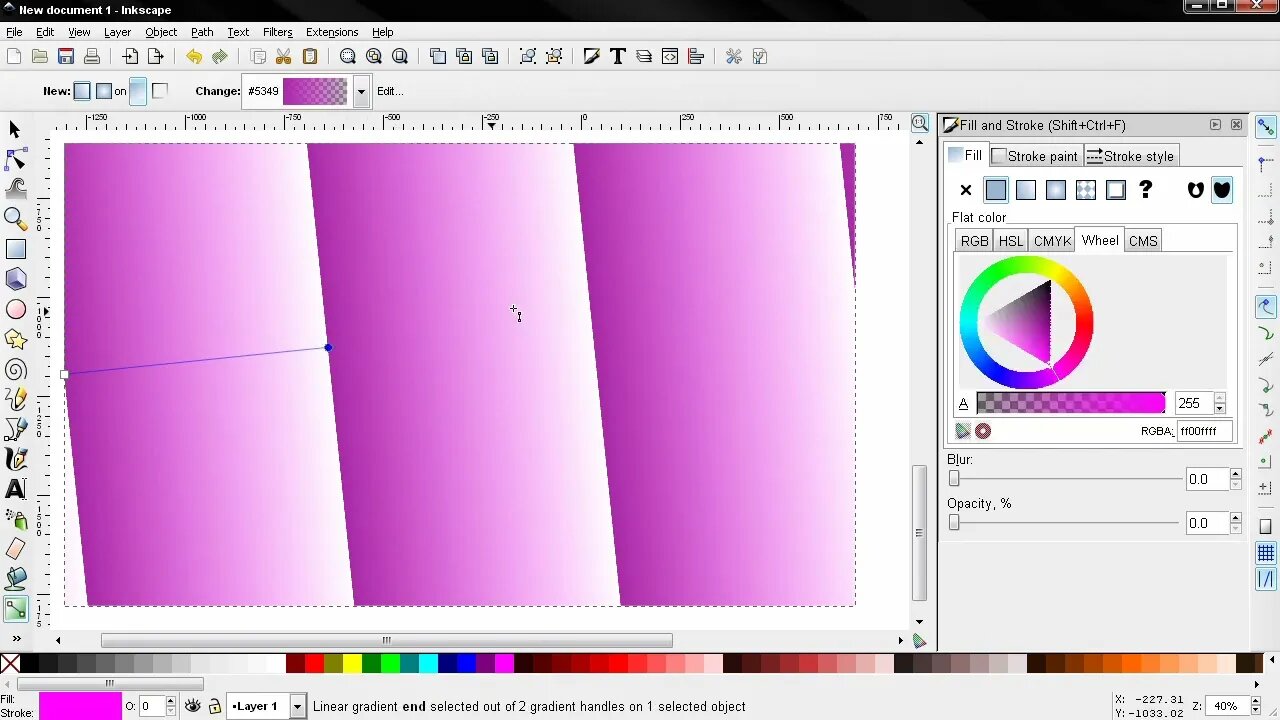Screen dimensions: 1280x720
Task: Choose Radial gradient fill type
Action: pyautogui.click(x=1056, y=190)
